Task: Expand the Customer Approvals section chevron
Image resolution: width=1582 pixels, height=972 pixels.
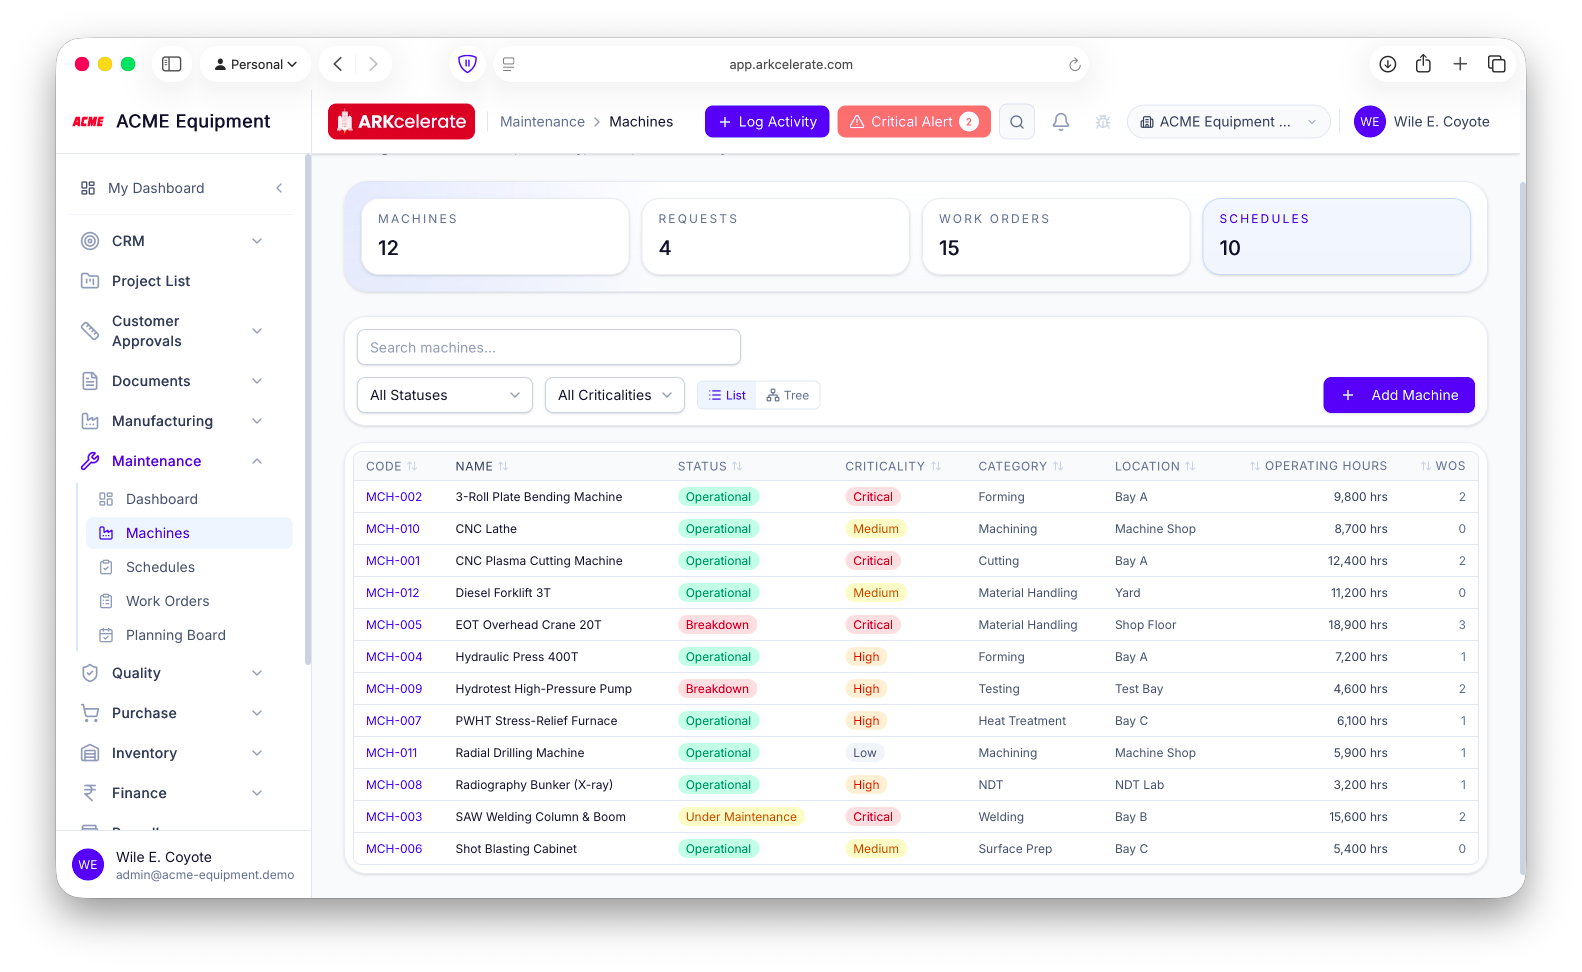Action: point(257,331)
